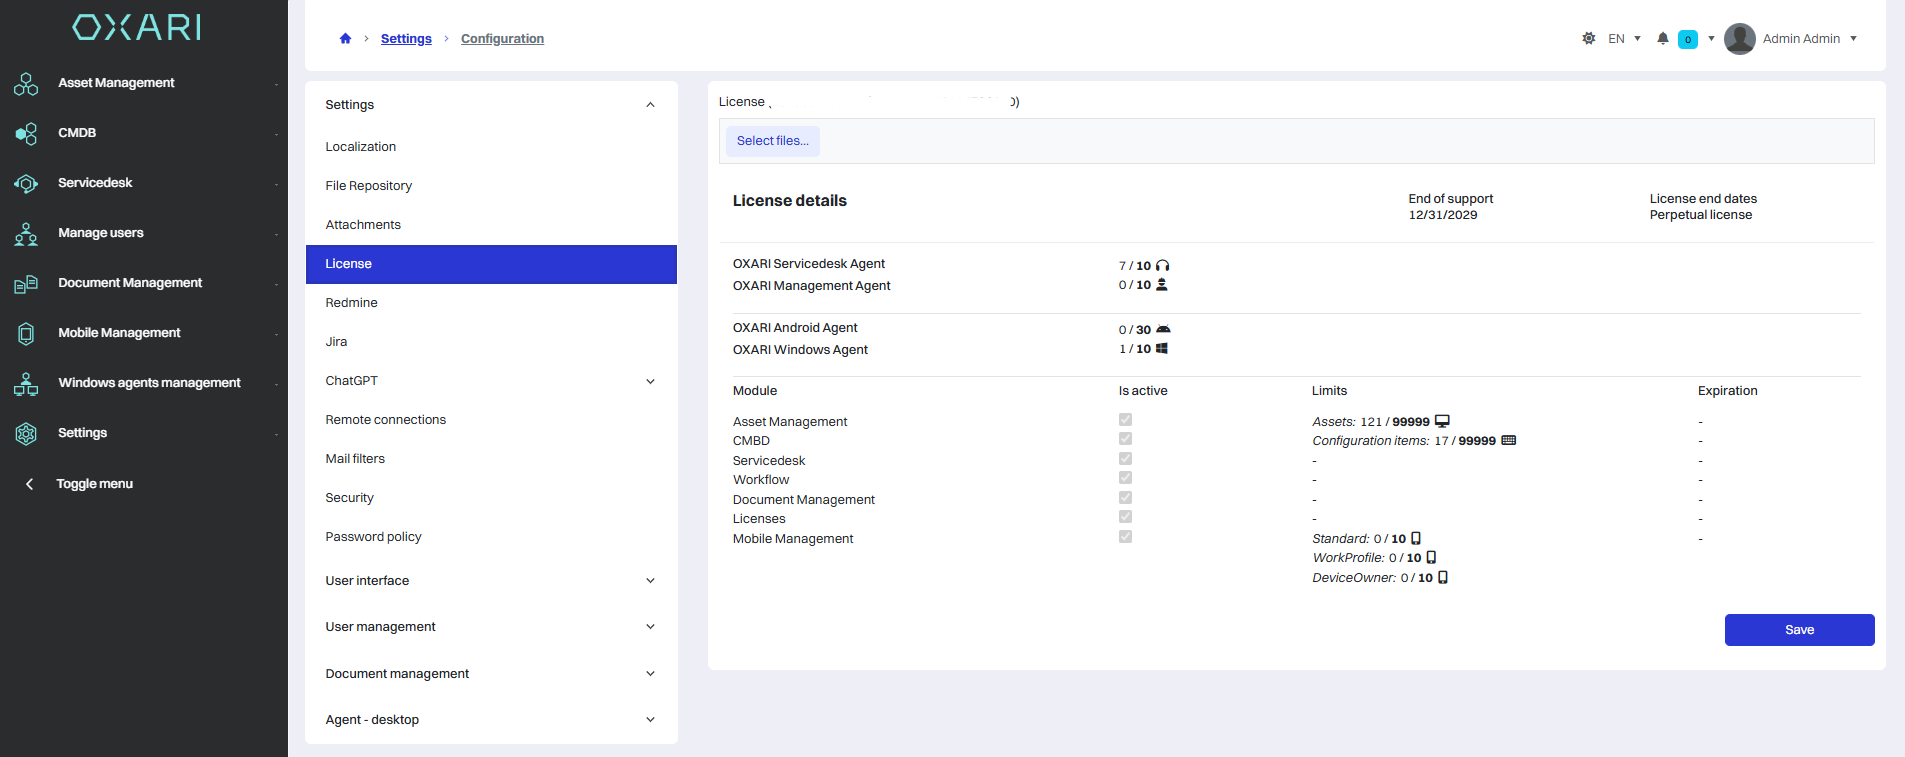The image size is (1905, 757).
Task: Click the CMDB sidebar icon
Action: 26,134
